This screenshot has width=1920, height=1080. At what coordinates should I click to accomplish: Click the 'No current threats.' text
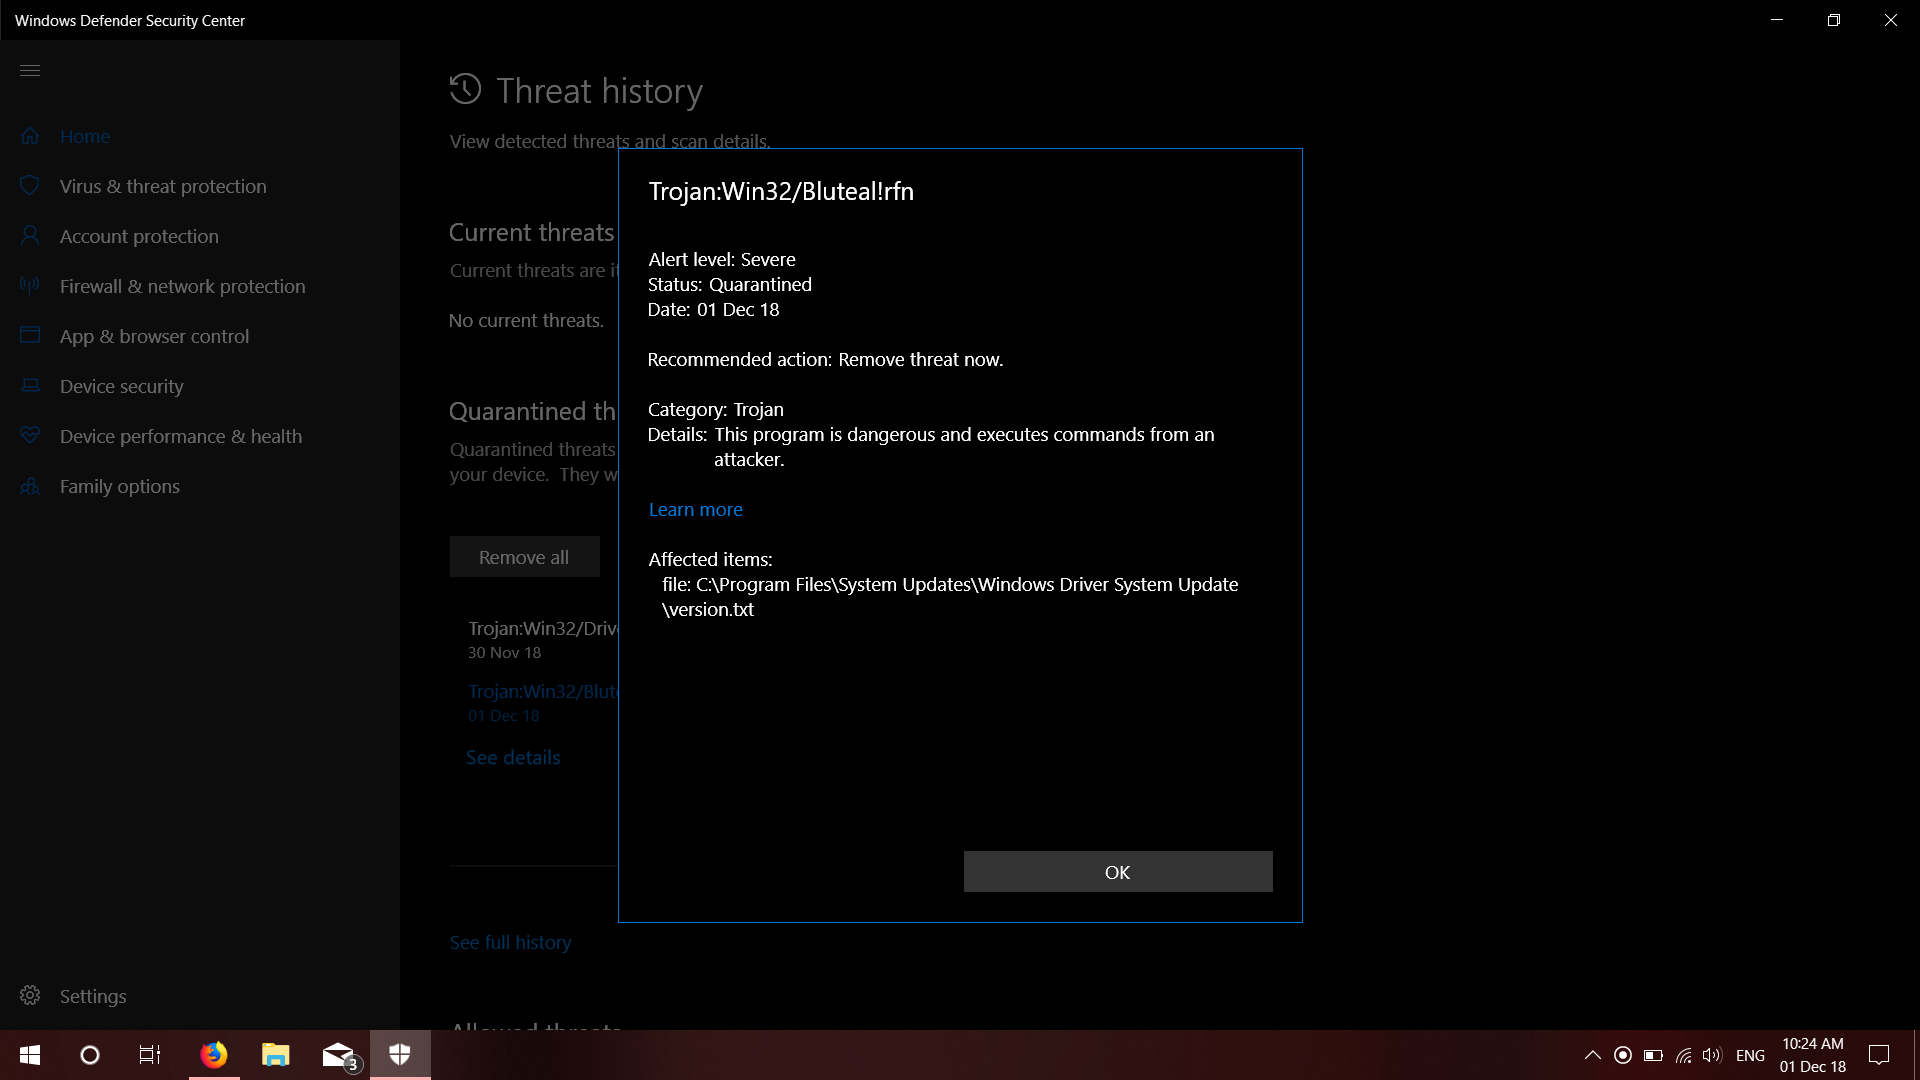click(526, 320)
